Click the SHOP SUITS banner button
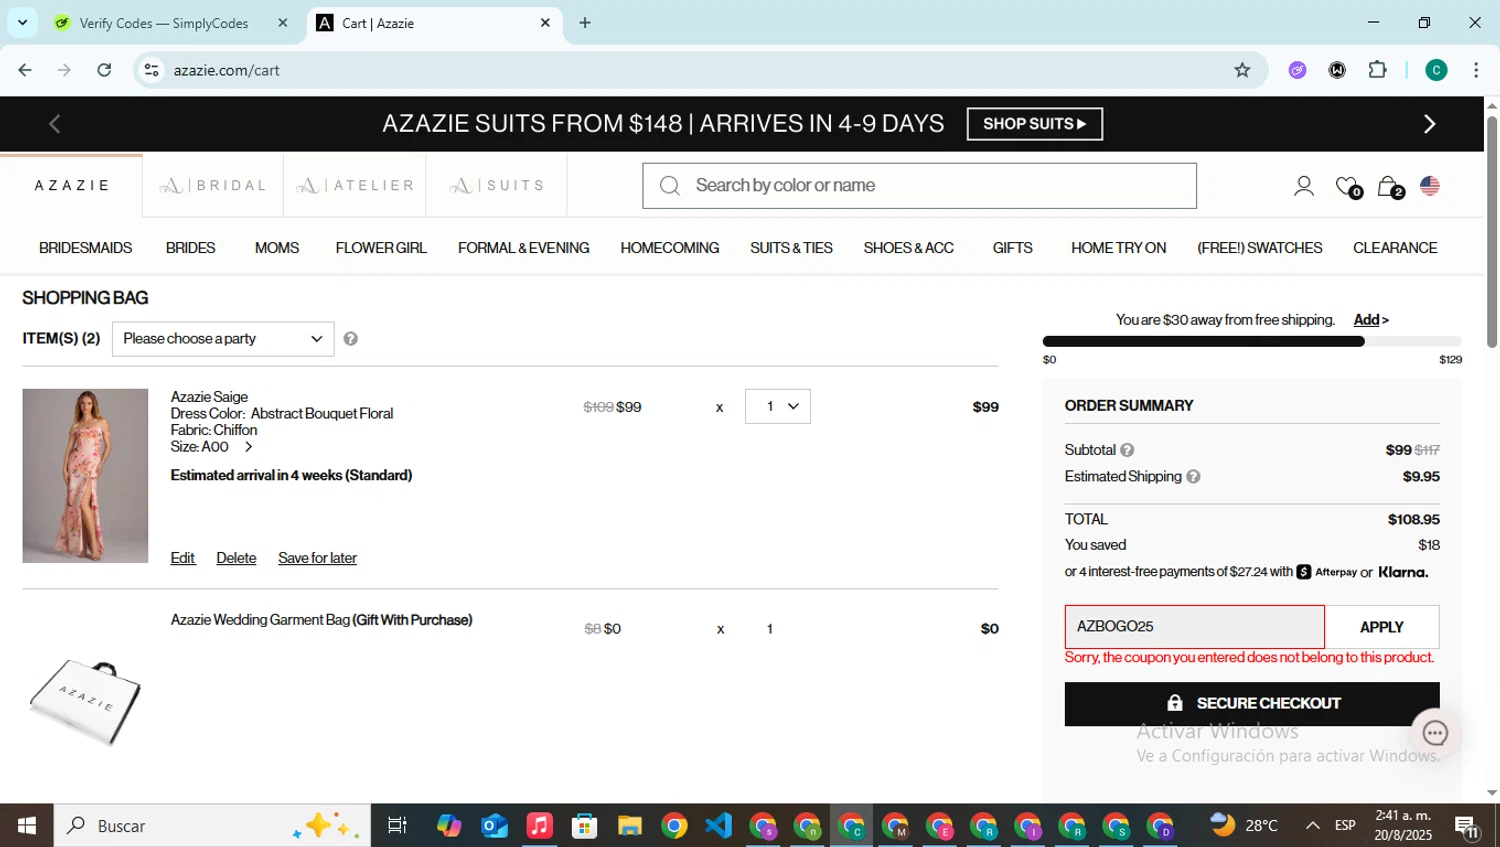The image size is (1500, 847). point(1035,124)
